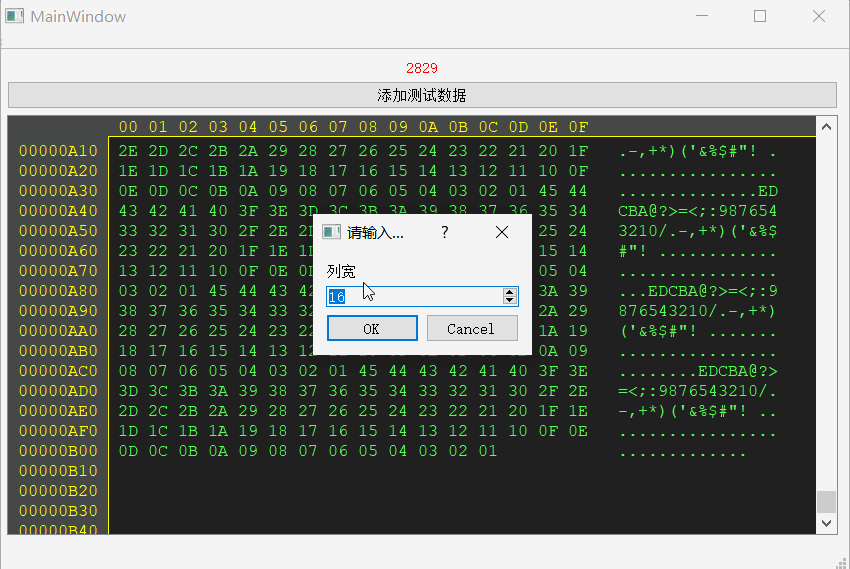Click ASCII text CBA@?>=<;:987654
Image resolution: width=850 pixels, height=569 pixels.
698,211
